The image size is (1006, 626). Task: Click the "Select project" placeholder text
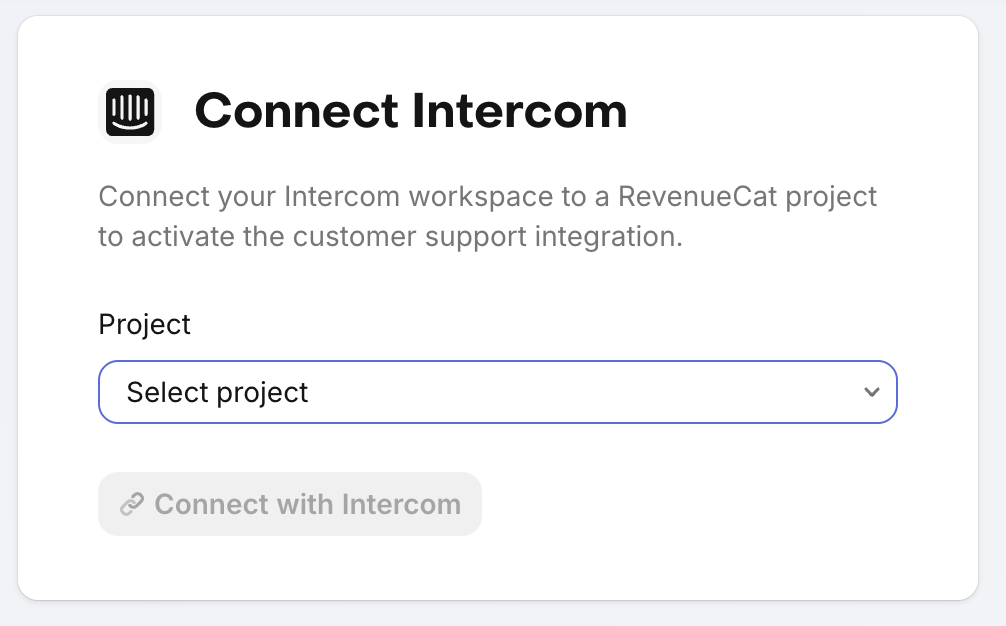click(x=217, y=392)
